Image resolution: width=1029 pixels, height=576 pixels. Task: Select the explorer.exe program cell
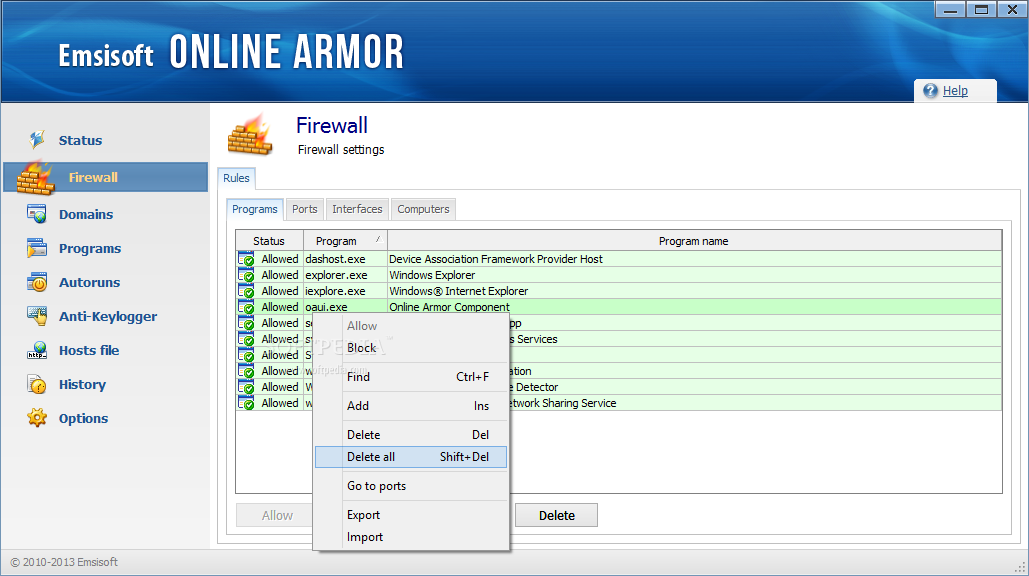click(345, 275)
